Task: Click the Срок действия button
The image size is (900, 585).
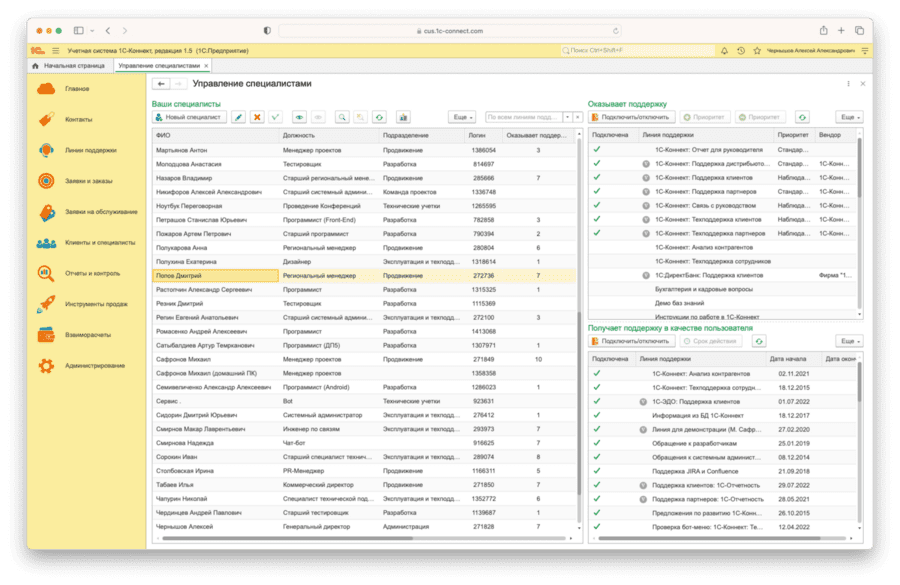Action: tap(711, 341)
